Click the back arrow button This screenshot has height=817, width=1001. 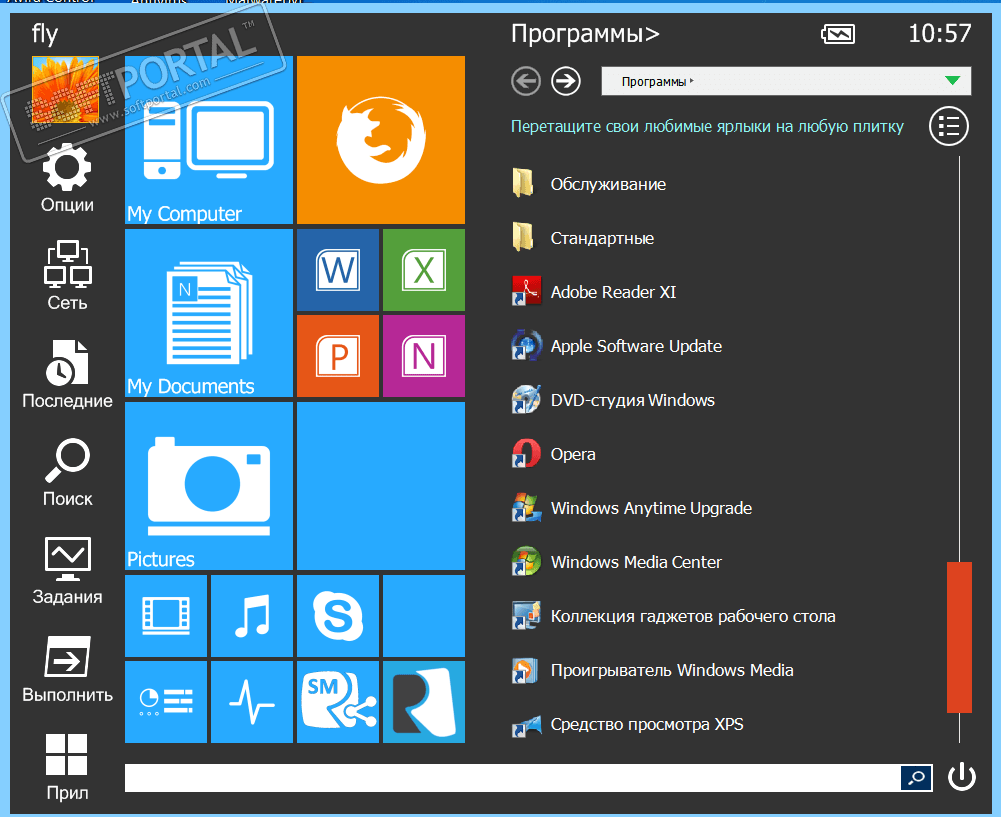coord(526,81)
